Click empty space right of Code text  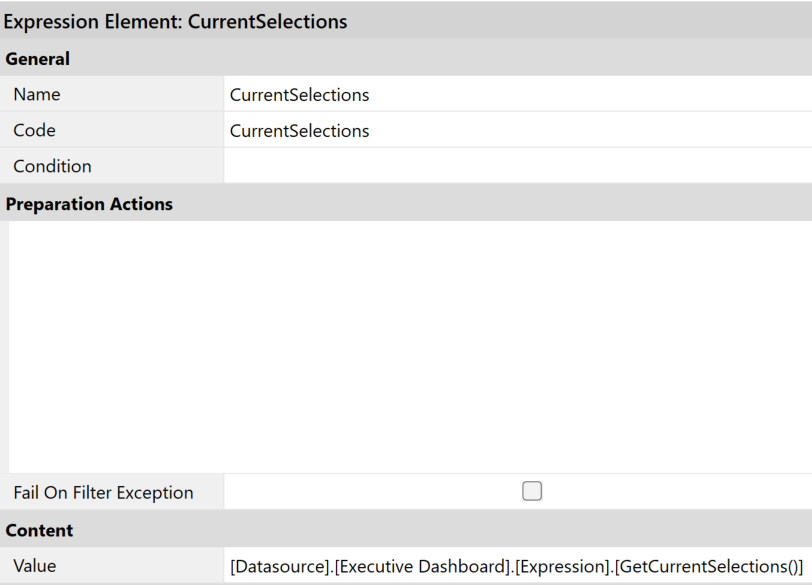(x=600, y=131)
